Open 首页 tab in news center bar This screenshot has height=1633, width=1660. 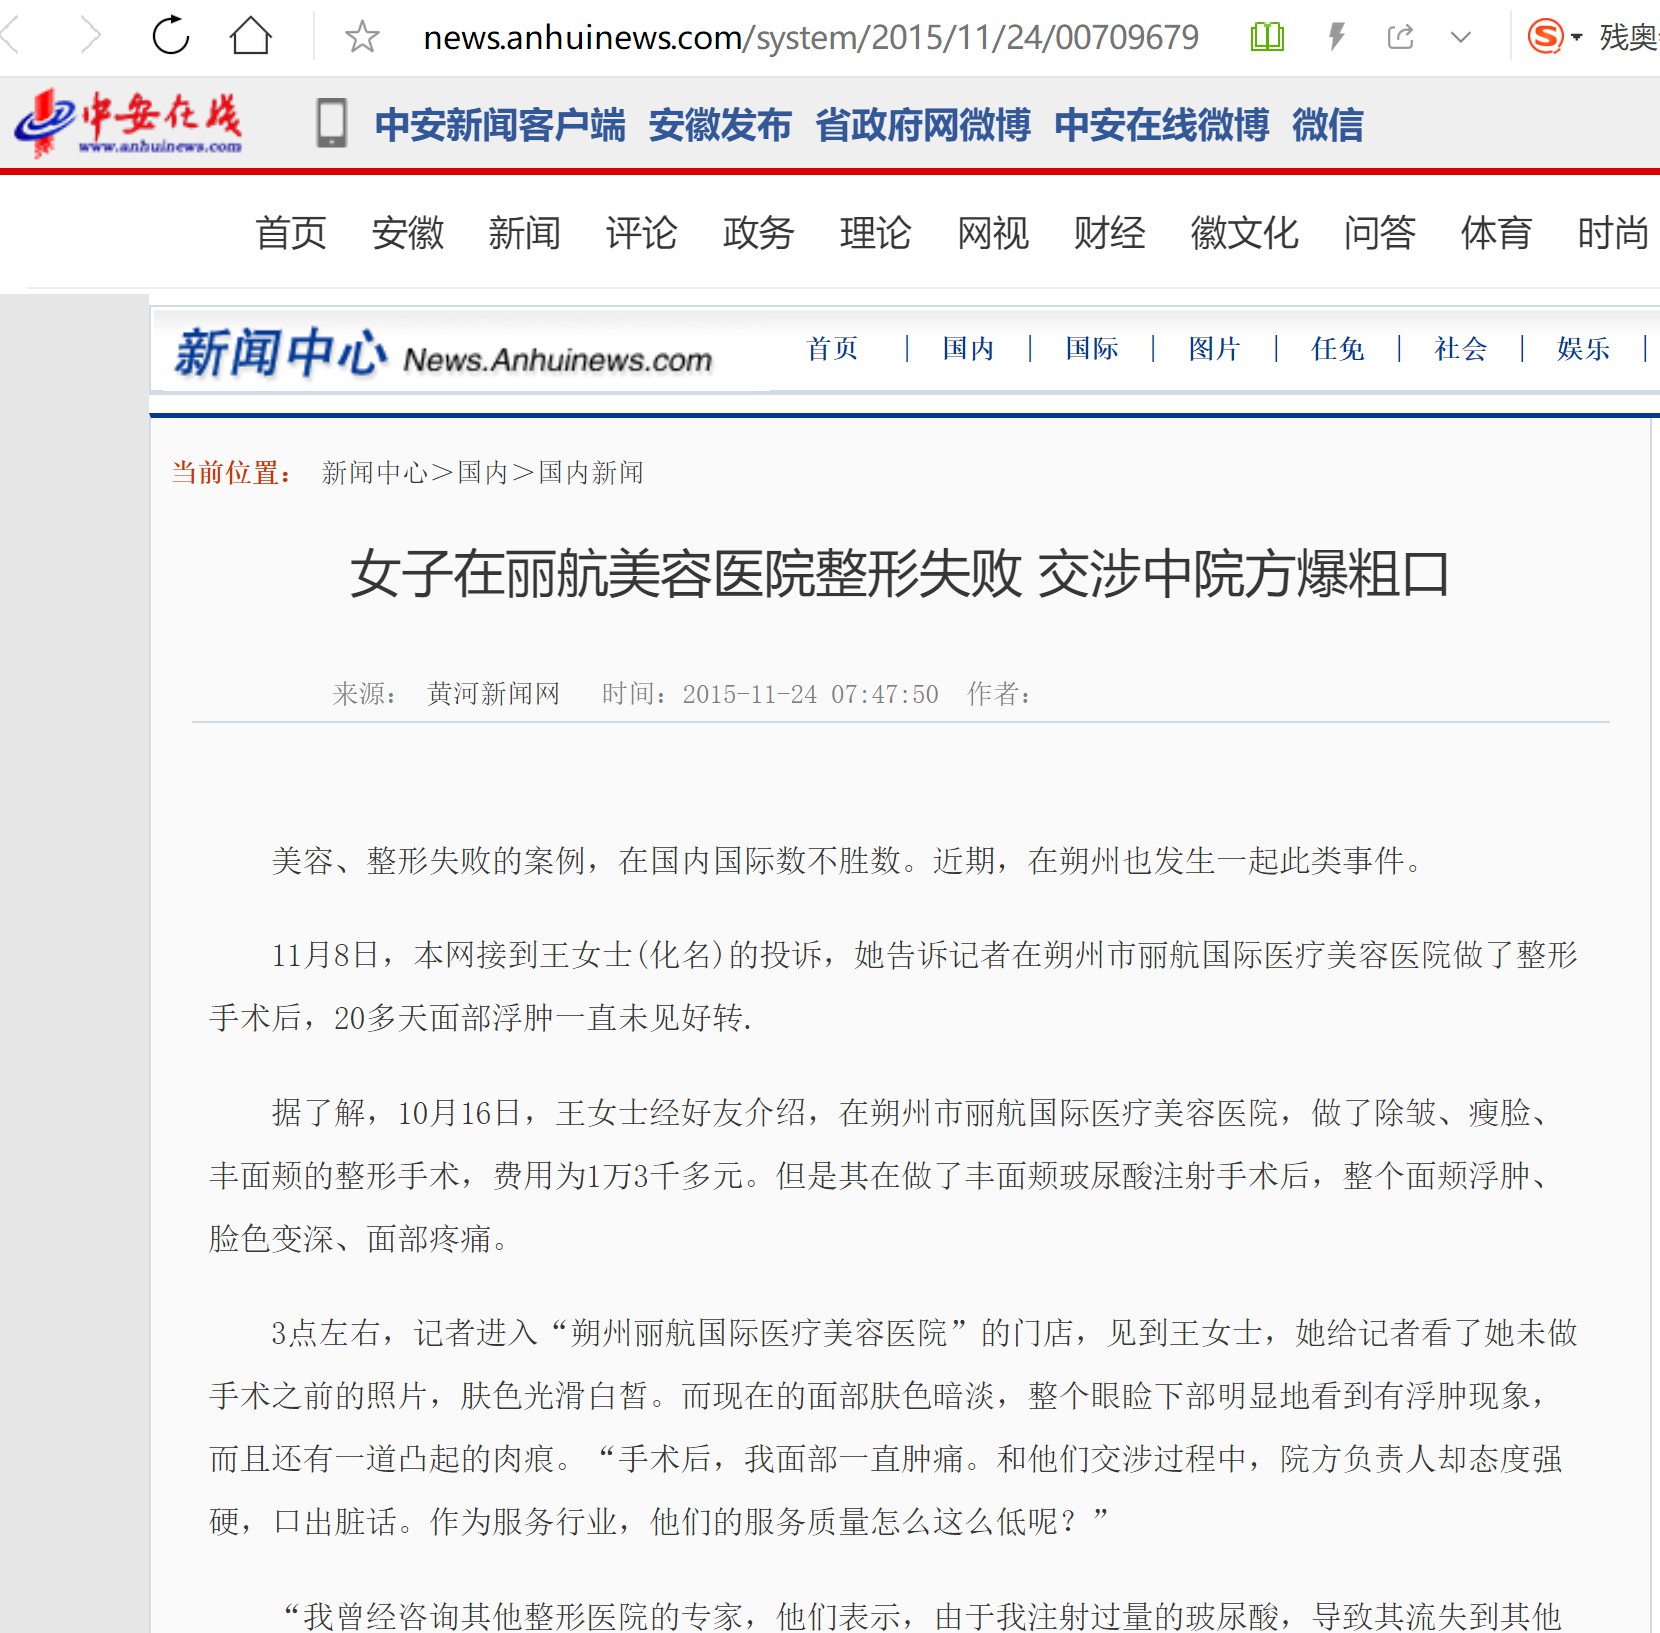pos(833,349)
